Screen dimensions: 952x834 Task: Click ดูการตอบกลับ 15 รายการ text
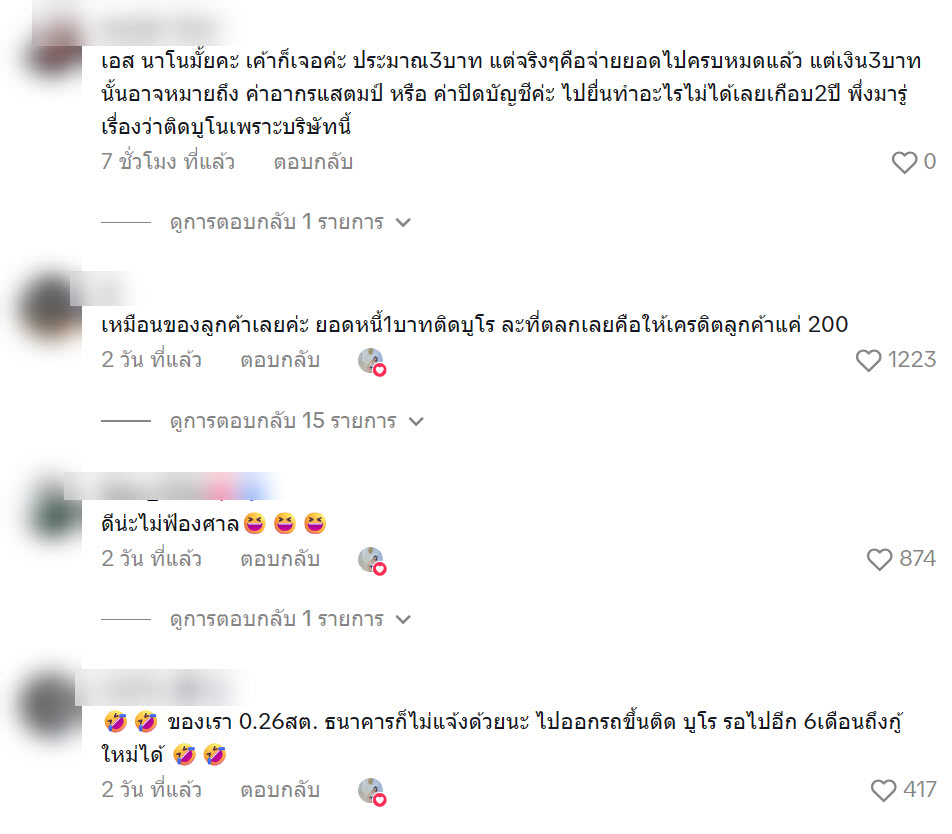point(283,421)
